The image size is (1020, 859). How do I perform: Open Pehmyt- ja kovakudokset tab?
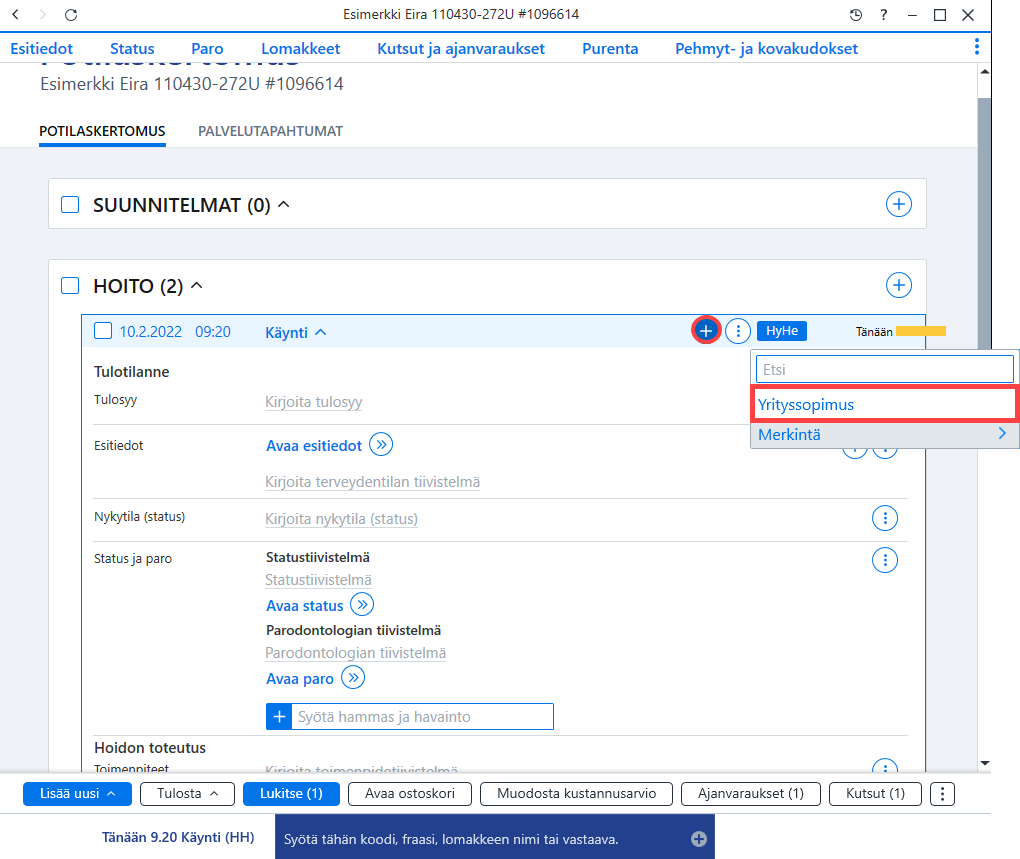tap(766, 49)
